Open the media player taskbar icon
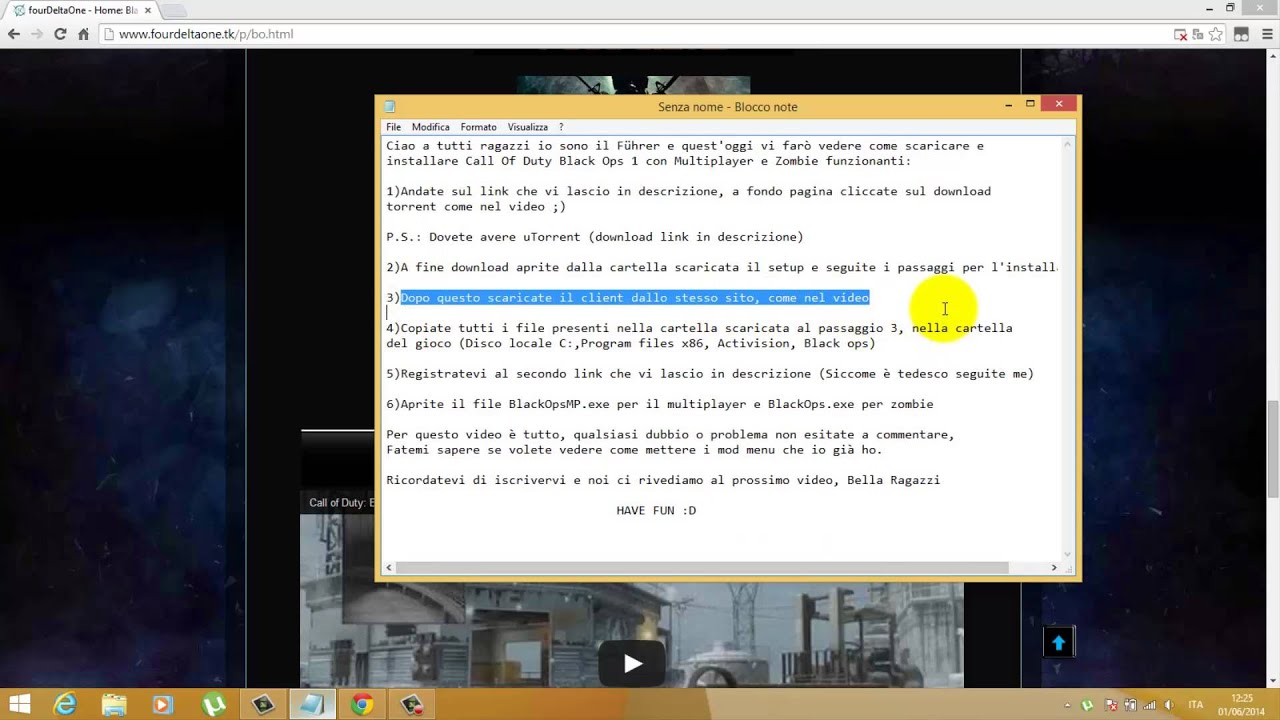The height and width of the screenshot is (720, 1280). pyautogui.click(x=162, y=705)
